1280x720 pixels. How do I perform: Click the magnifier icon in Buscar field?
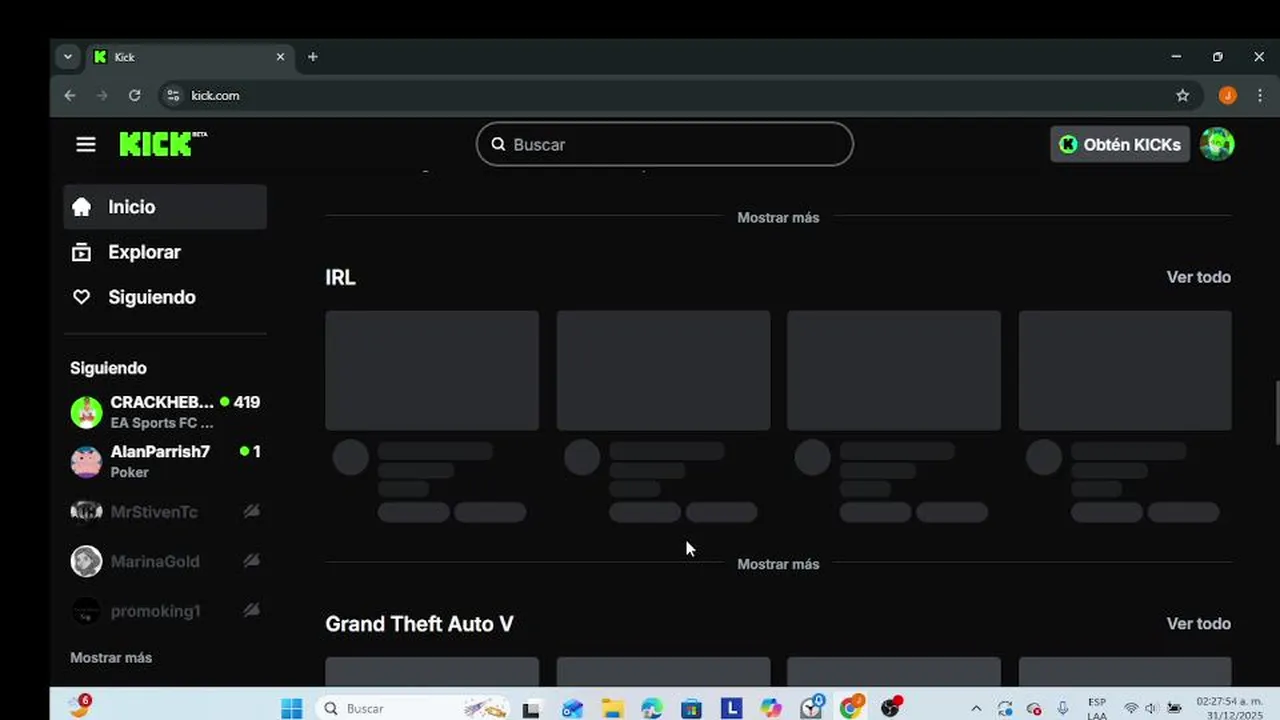coord(498,144)
